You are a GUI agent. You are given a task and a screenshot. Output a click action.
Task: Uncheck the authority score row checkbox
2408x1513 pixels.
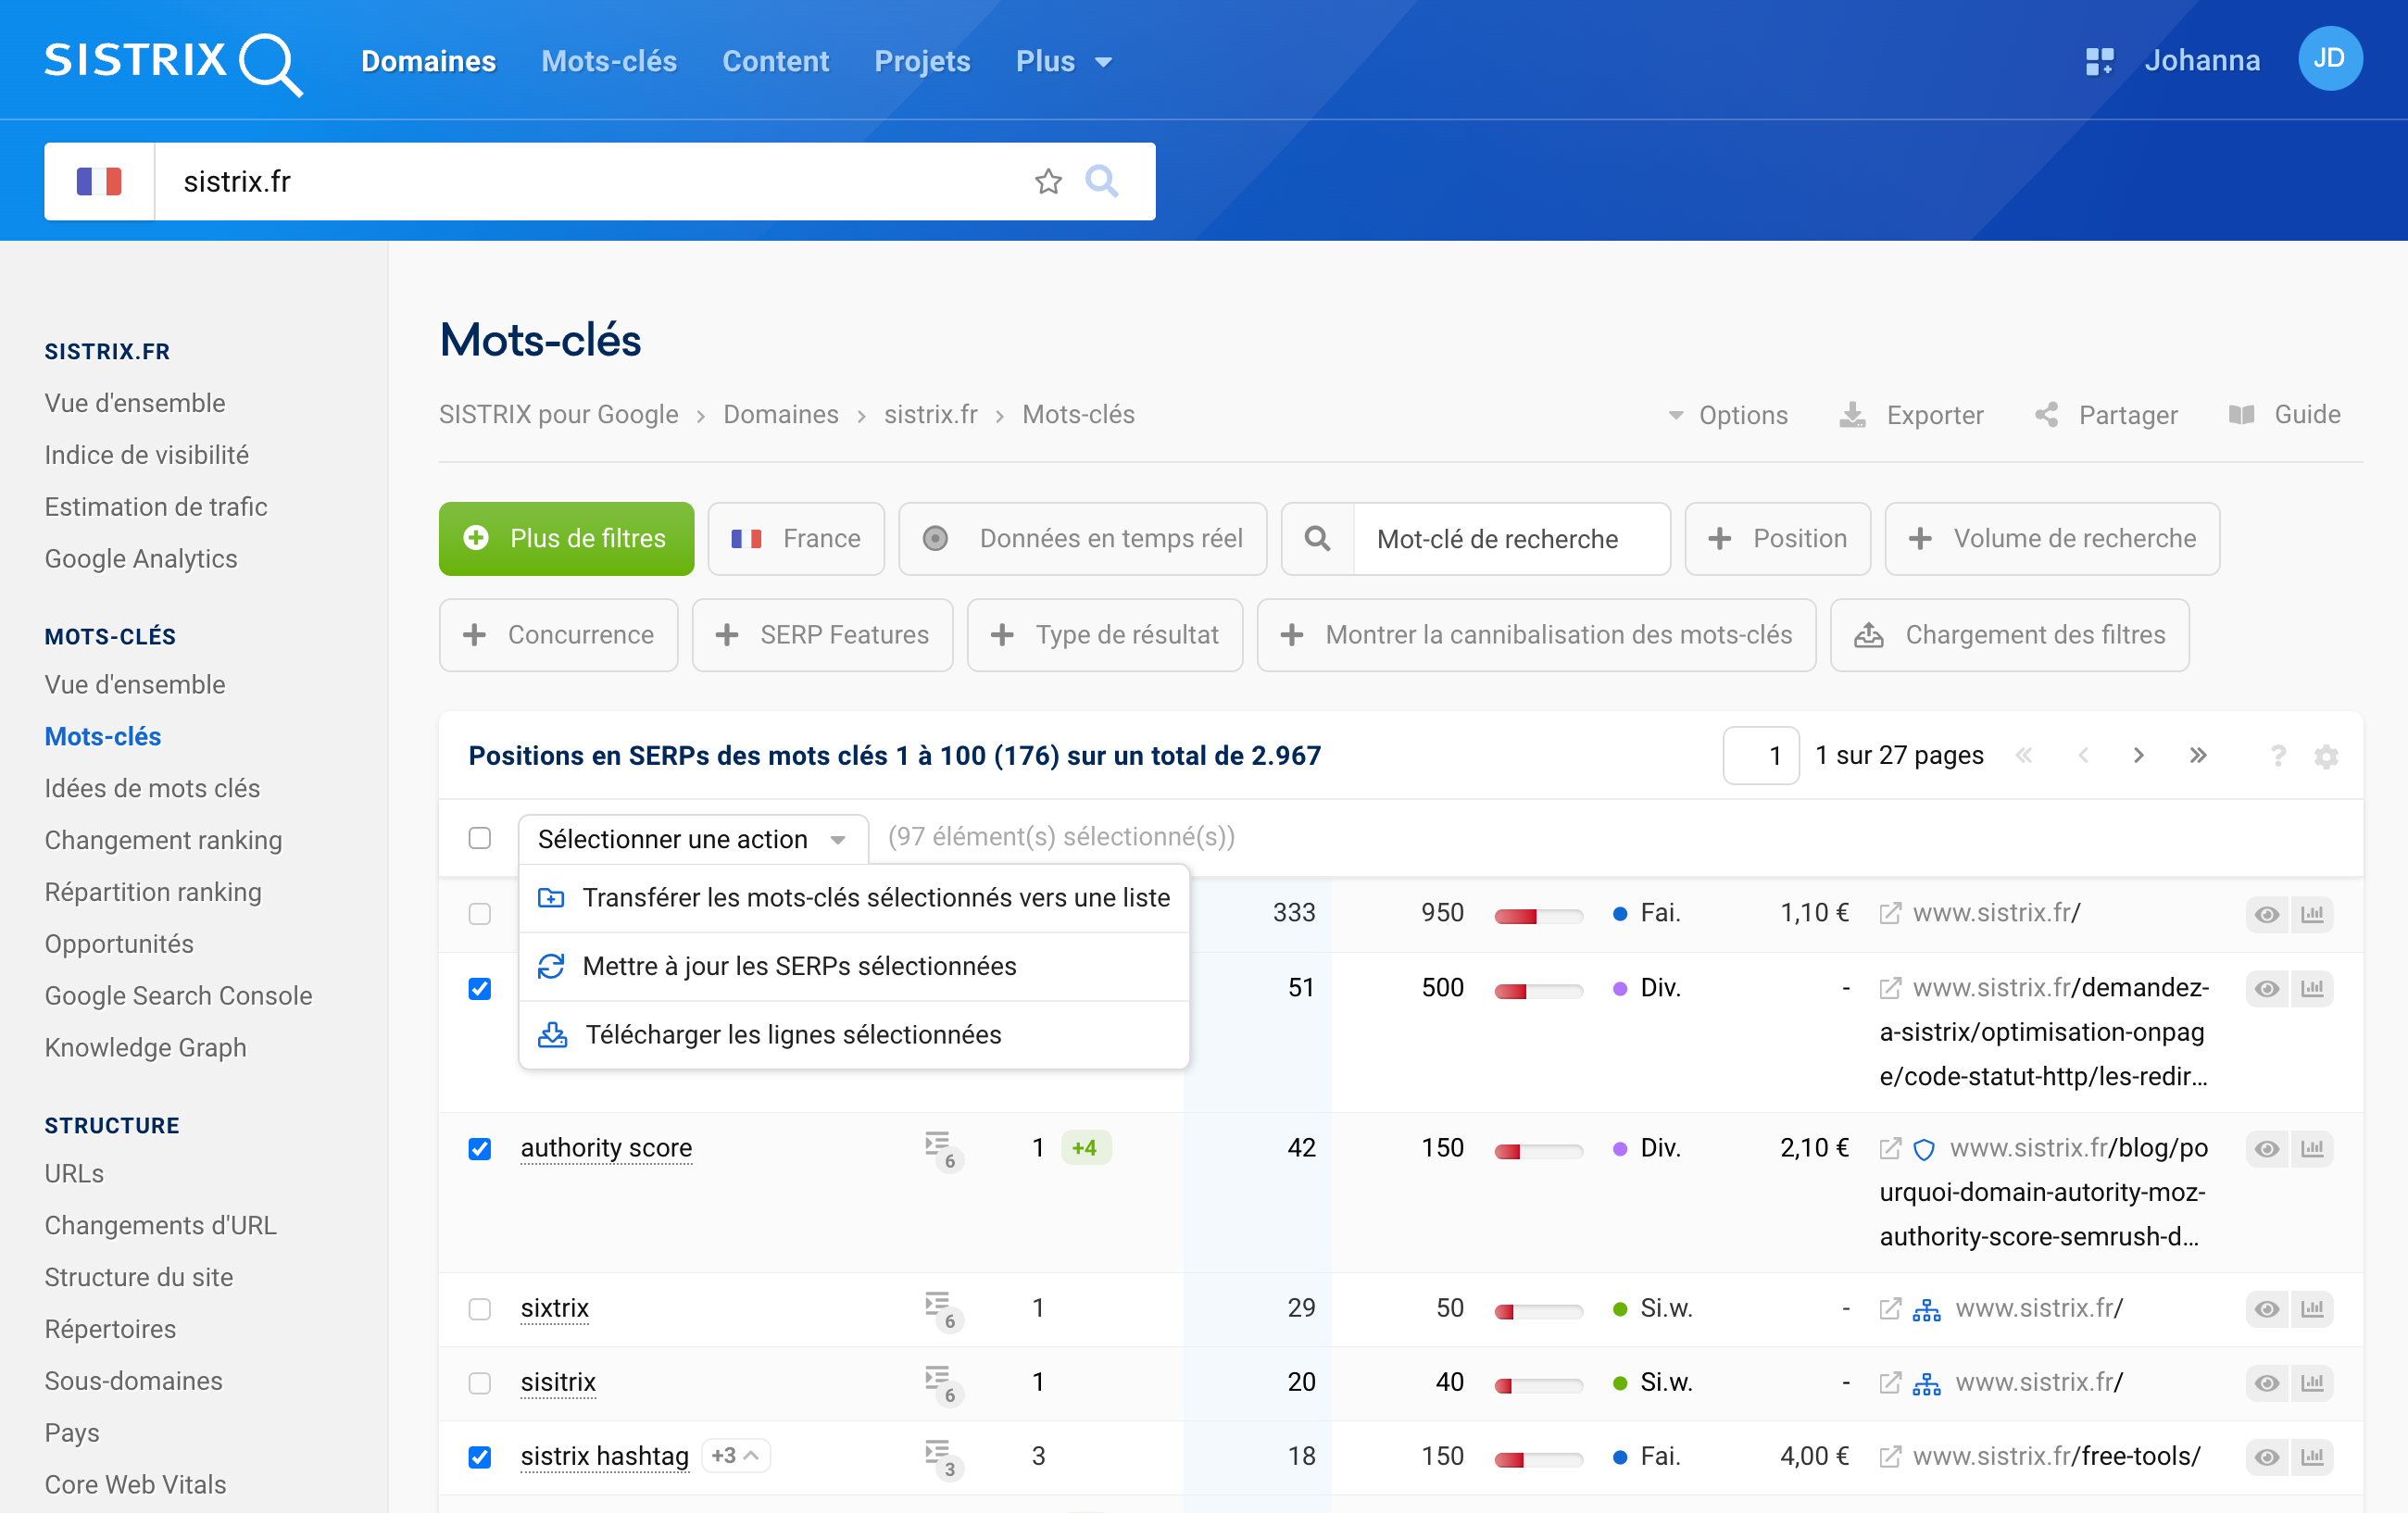tap(480, 1149)
